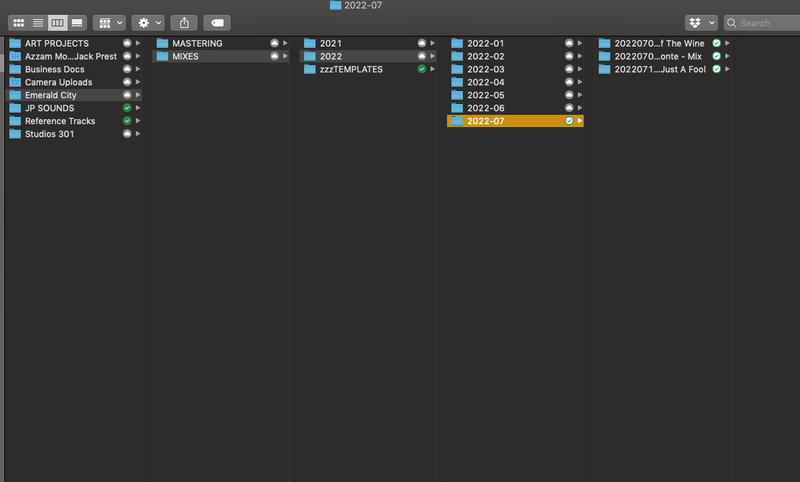The image size is (800, 482).
Task: Click the magnifier icon in Search
Action: (x=732, y=23)
